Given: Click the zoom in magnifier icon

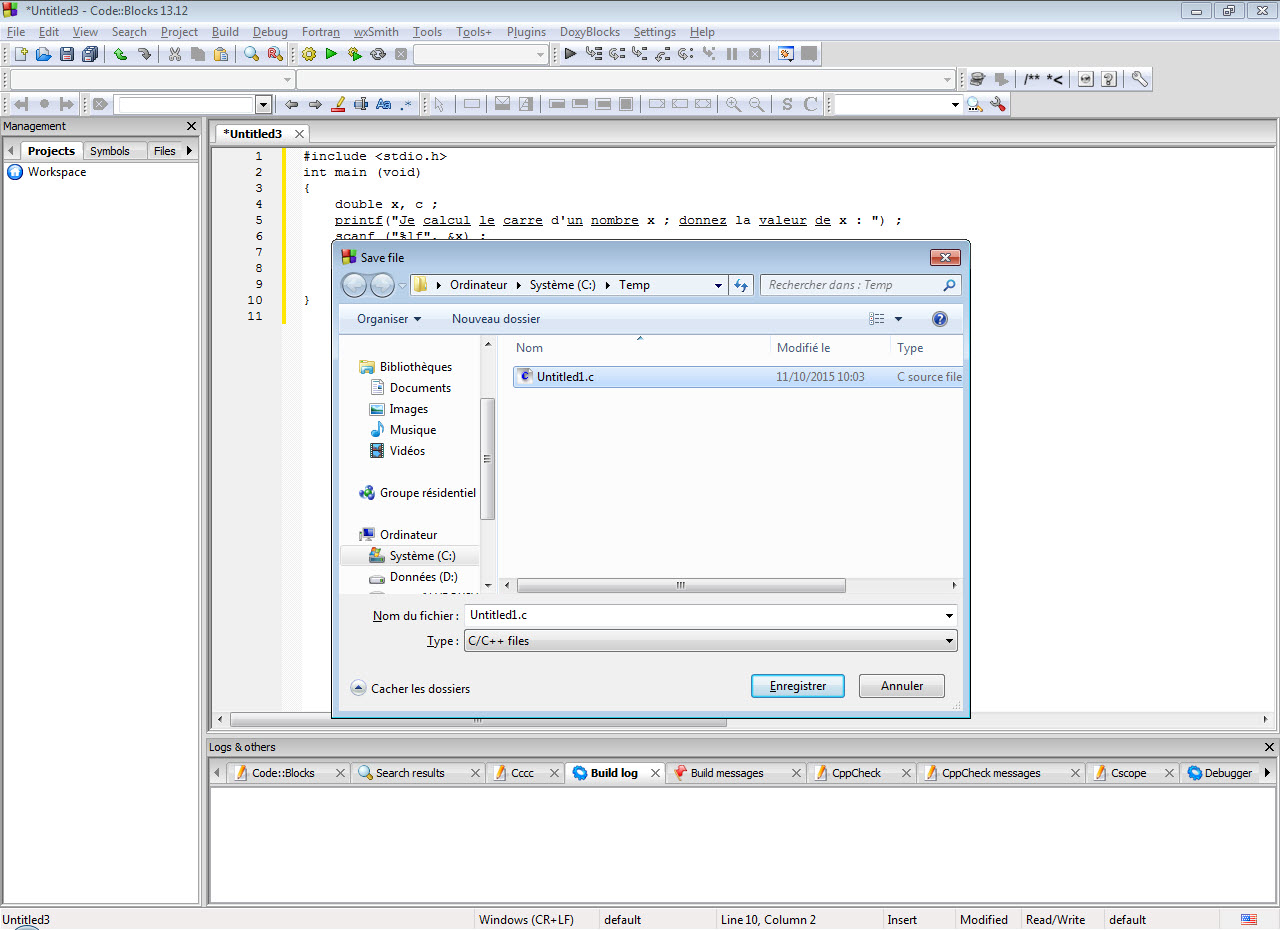Looking at the screenshot, I should [x=733, y=104].
